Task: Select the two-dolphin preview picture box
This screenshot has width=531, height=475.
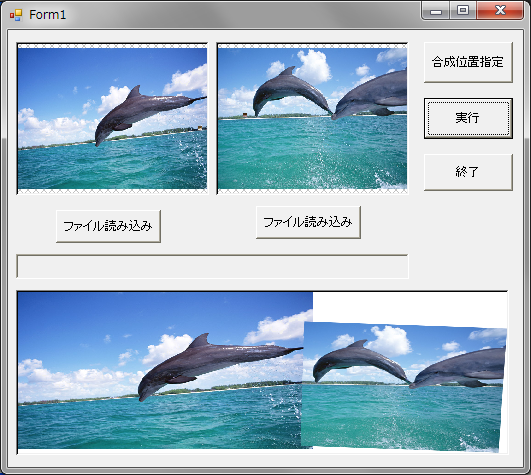Action: (312, 118)
